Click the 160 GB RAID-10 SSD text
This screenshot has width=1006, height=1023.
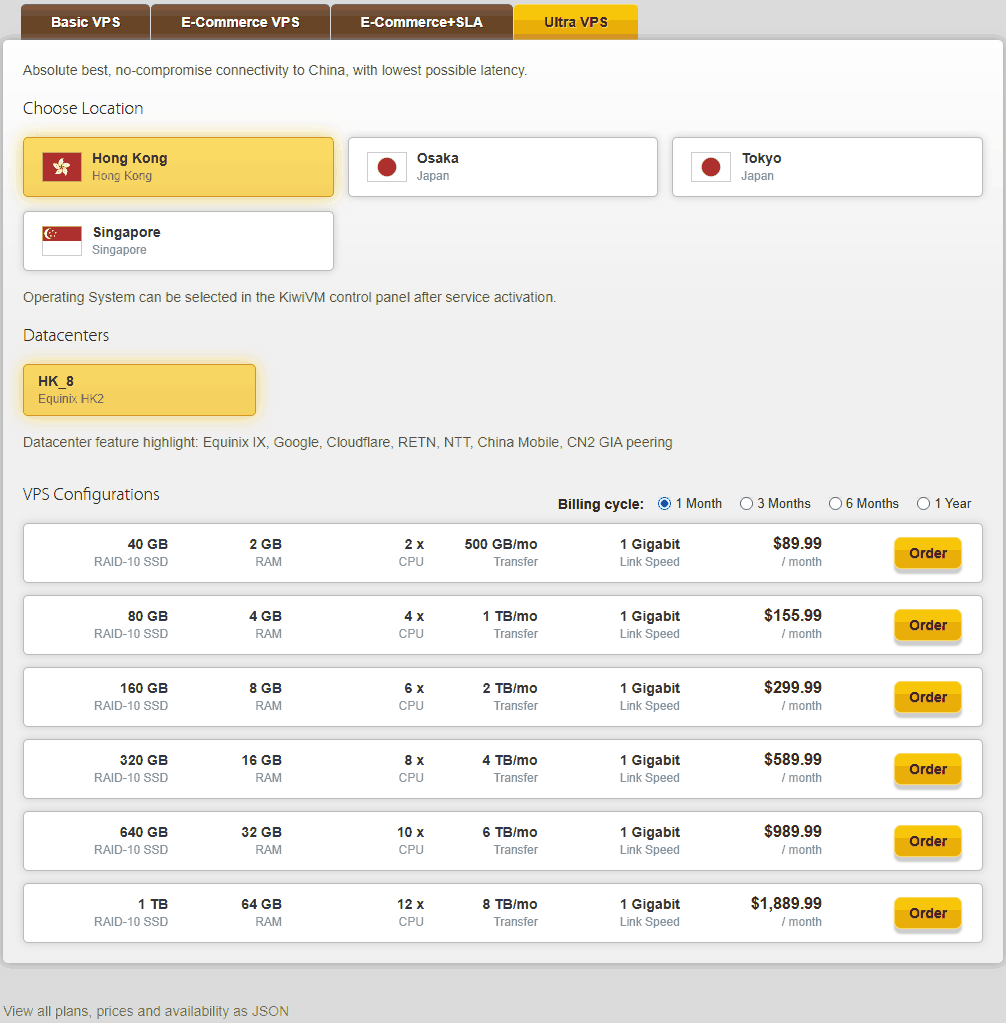tap(131, 697)
